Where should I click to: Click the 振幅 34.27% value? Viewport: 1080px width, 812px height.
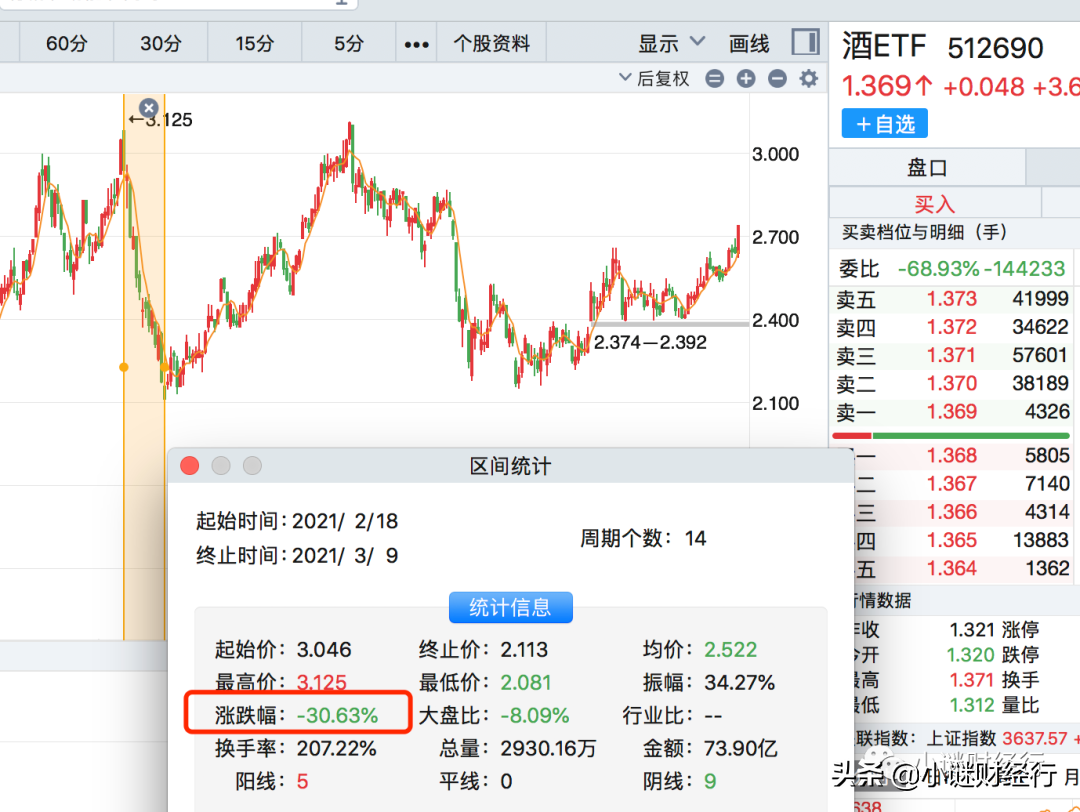(x=740, y=683)
